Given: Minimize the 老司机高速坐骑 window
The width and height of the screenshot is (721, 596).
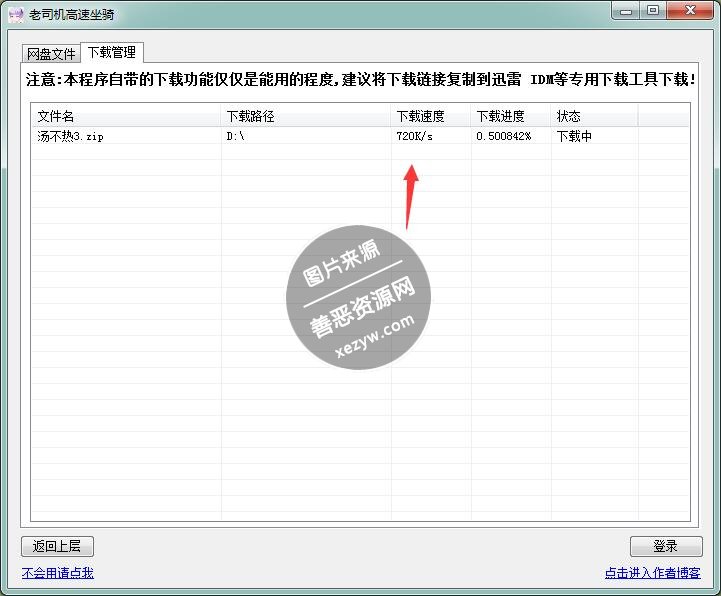Looking at the screenshot, I should click(x=626, y=11).
